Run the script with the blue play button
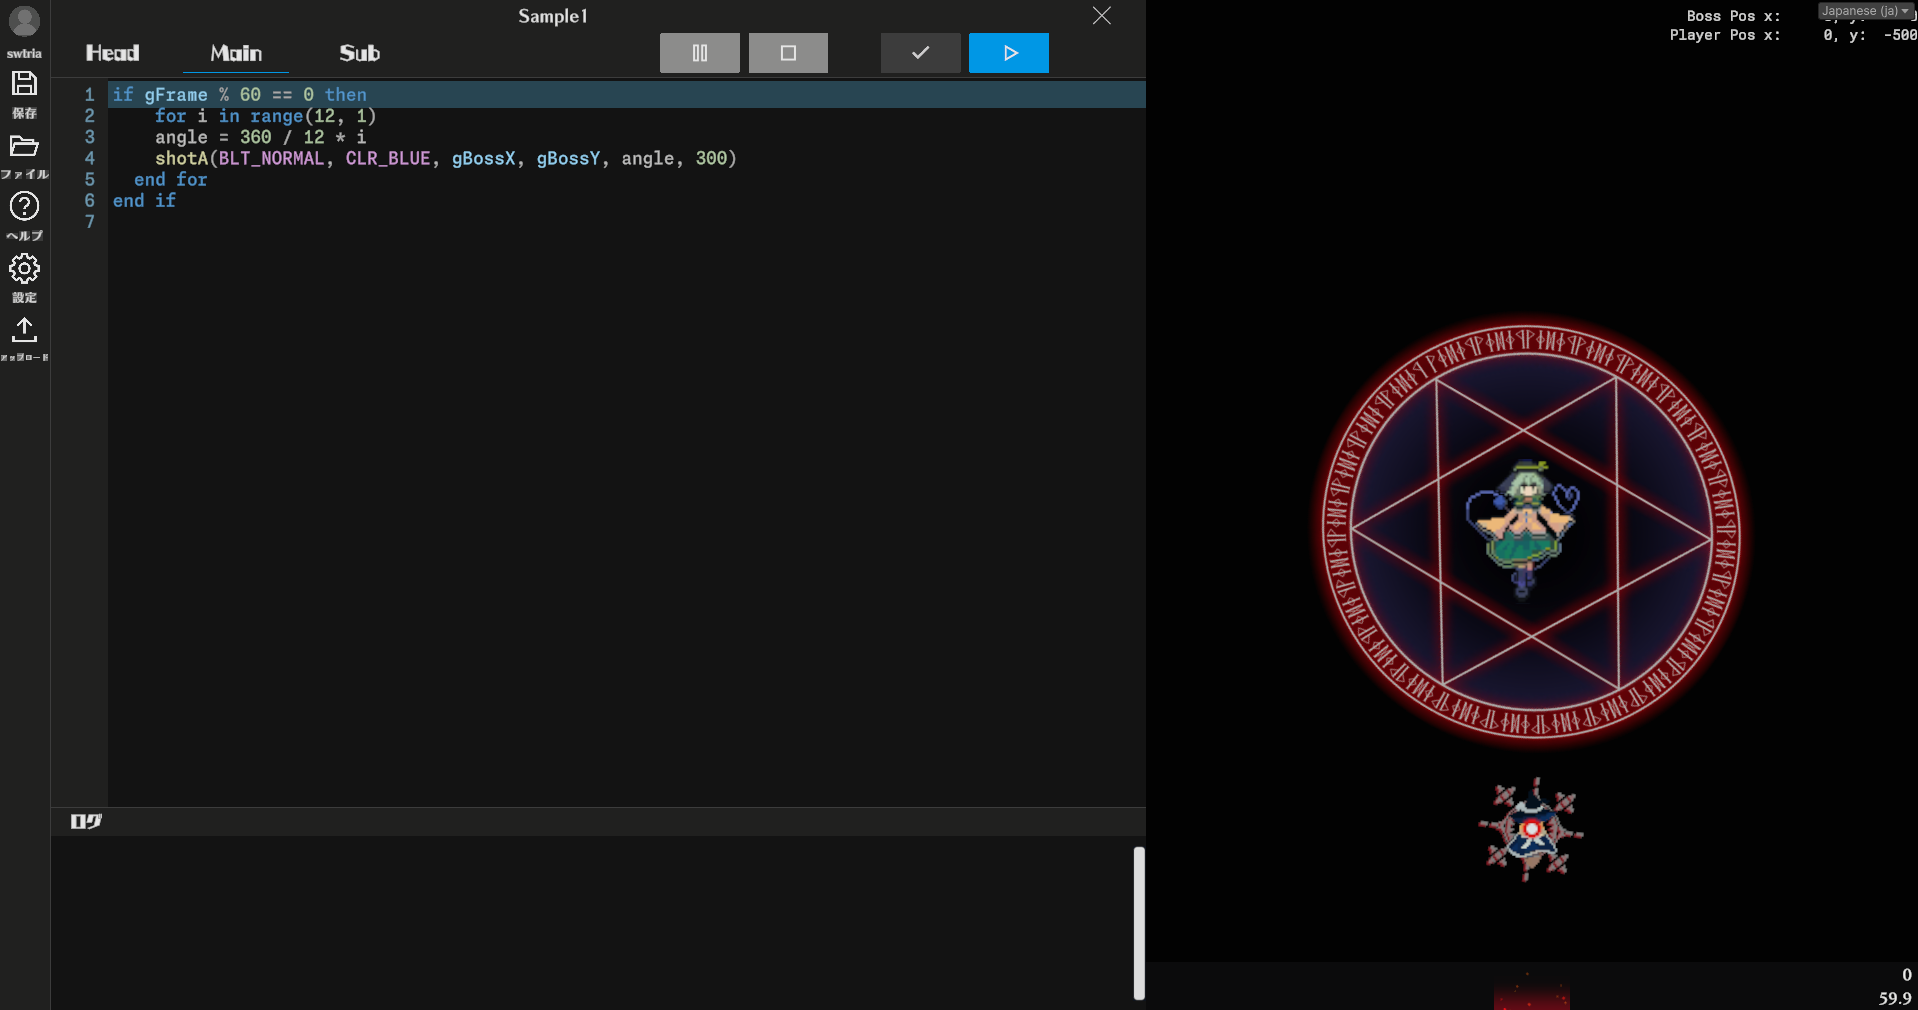Image resolution: width=1918 pixels, height=1010 pixels. point(1009,53)
